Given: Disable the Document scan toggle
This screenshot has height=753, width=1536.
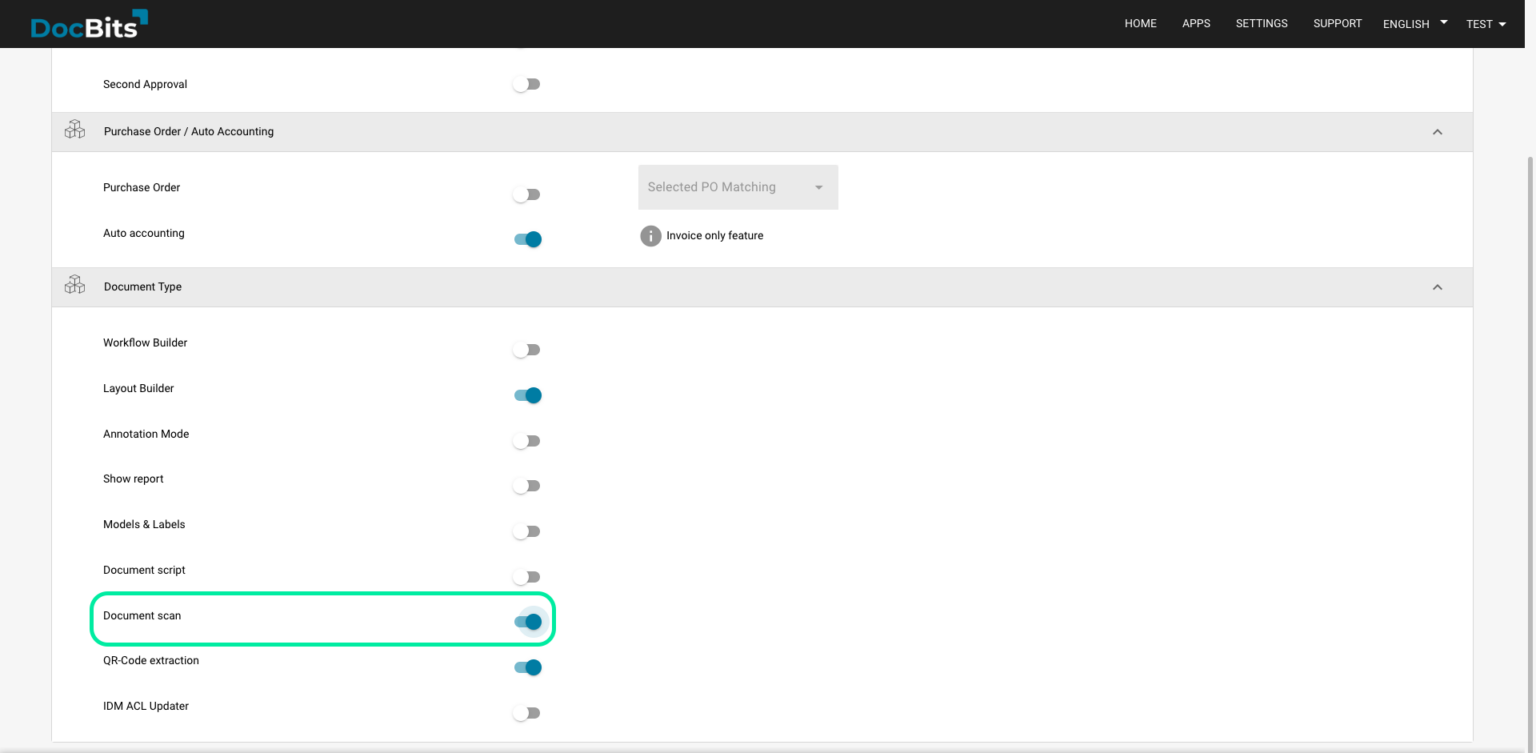Looking at the screenshot, I should (x=527, y=621).
